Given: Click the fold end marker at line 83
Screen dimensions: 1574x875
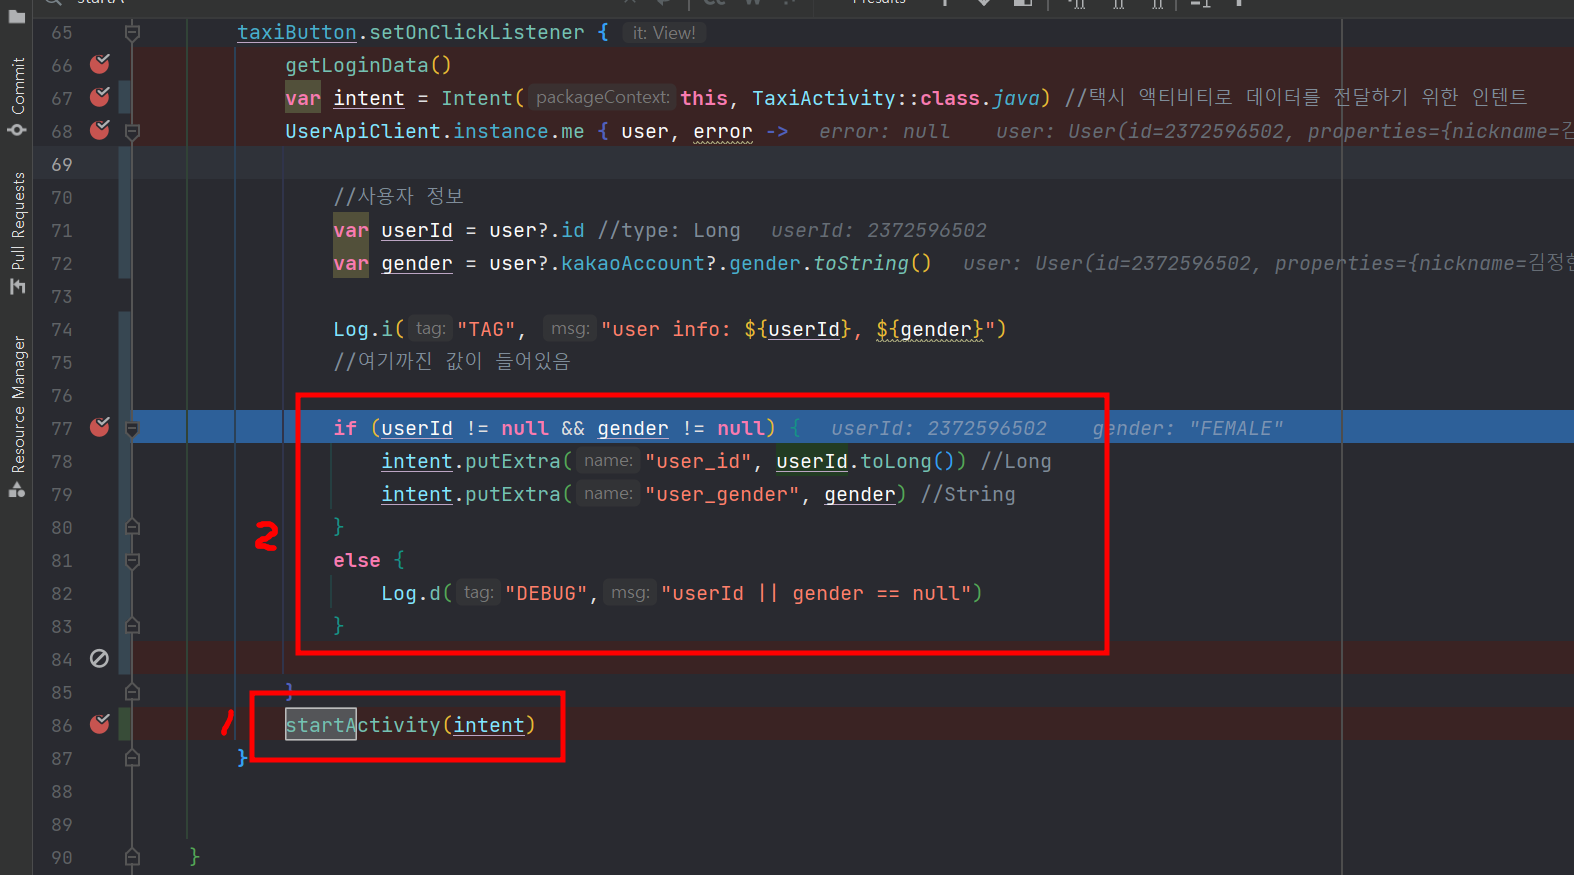Looking at the screenshot, I should point(132,626).
